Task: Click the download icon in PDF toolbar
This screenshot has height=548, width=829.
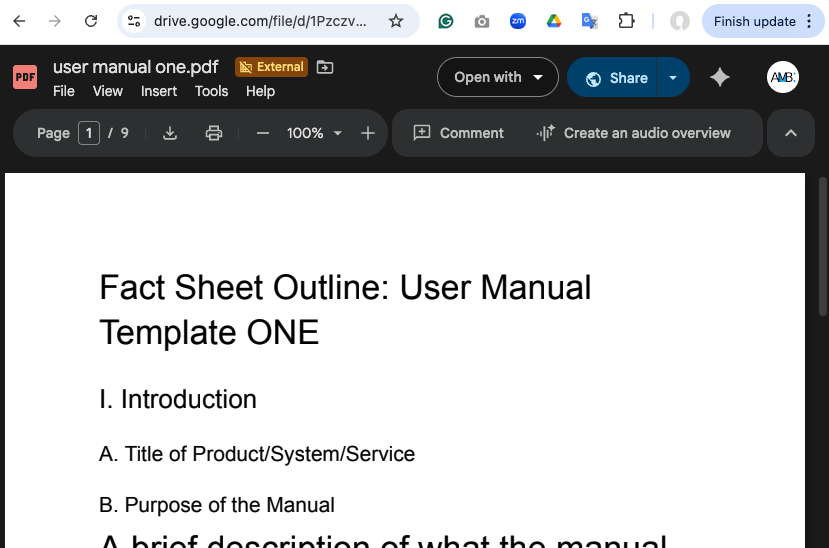Action: point(170,133)
